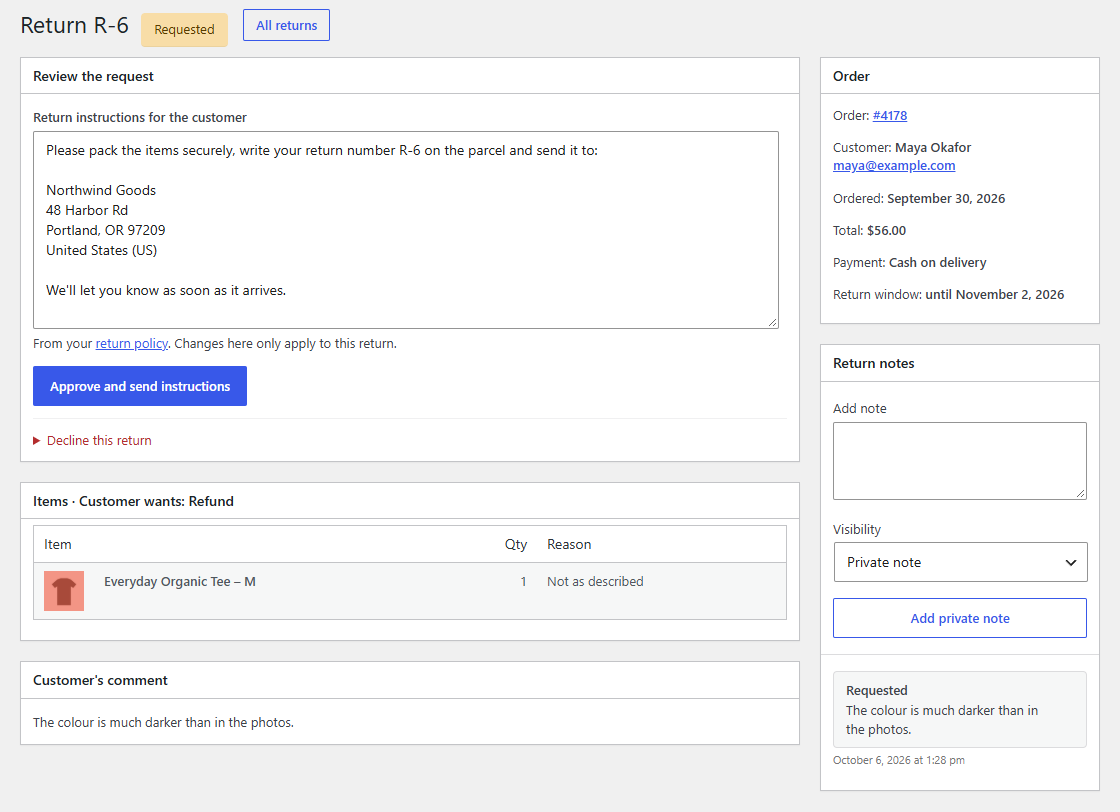The width and height of the screenshot is (1120, 812).
Task: Click the Requested note entry in Return notes
Action: click(x=959, y=709)
